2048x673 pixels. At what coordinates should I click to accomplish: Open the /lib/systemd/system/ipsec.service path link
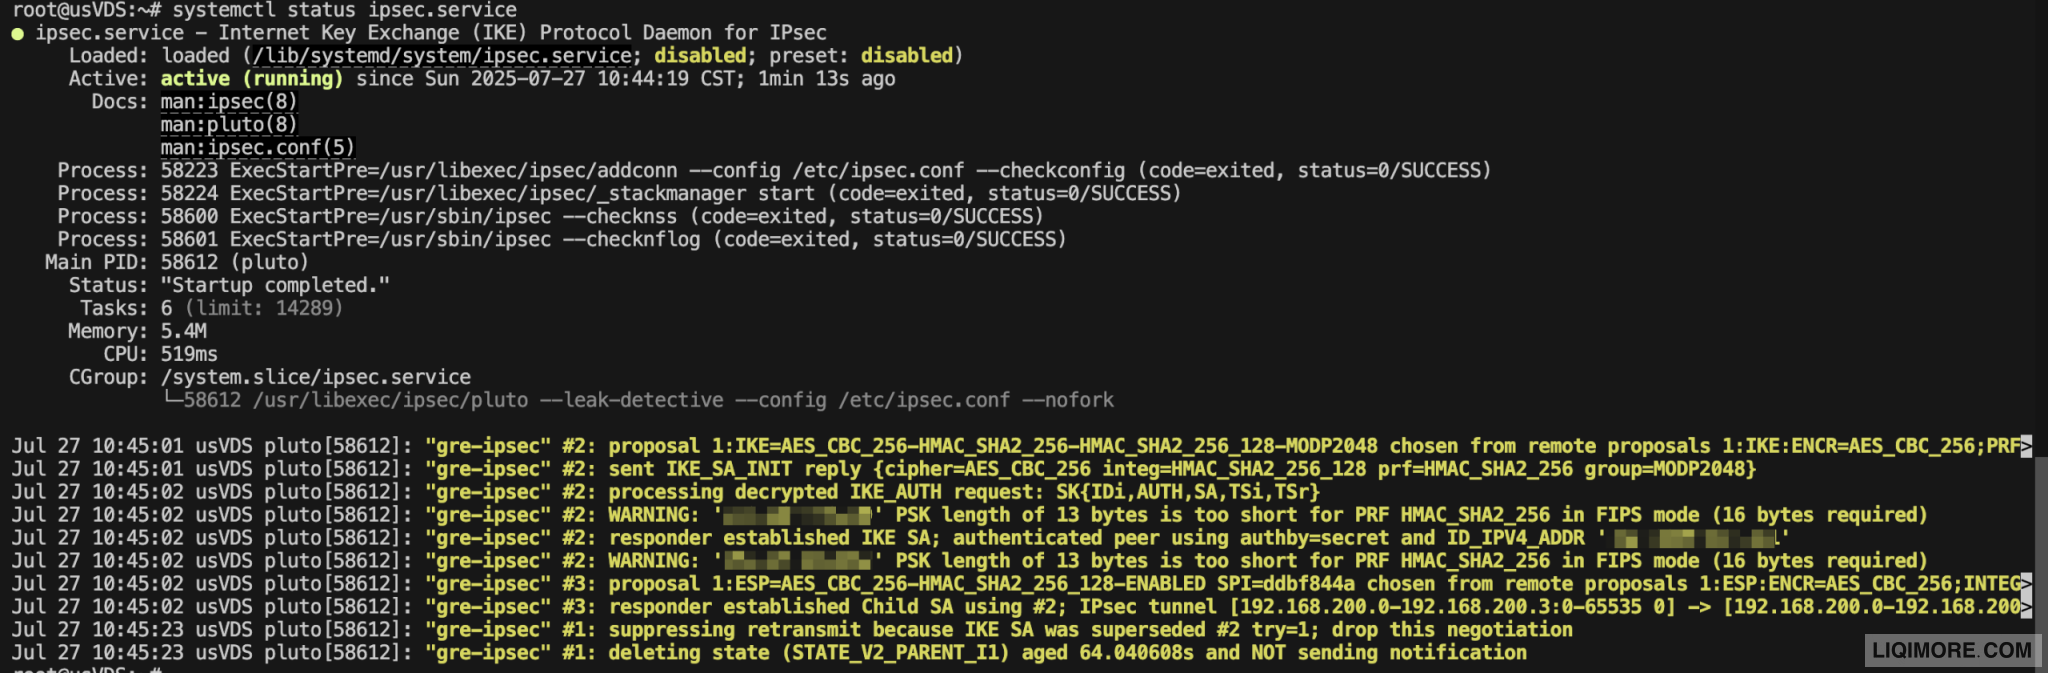(442, 56)
